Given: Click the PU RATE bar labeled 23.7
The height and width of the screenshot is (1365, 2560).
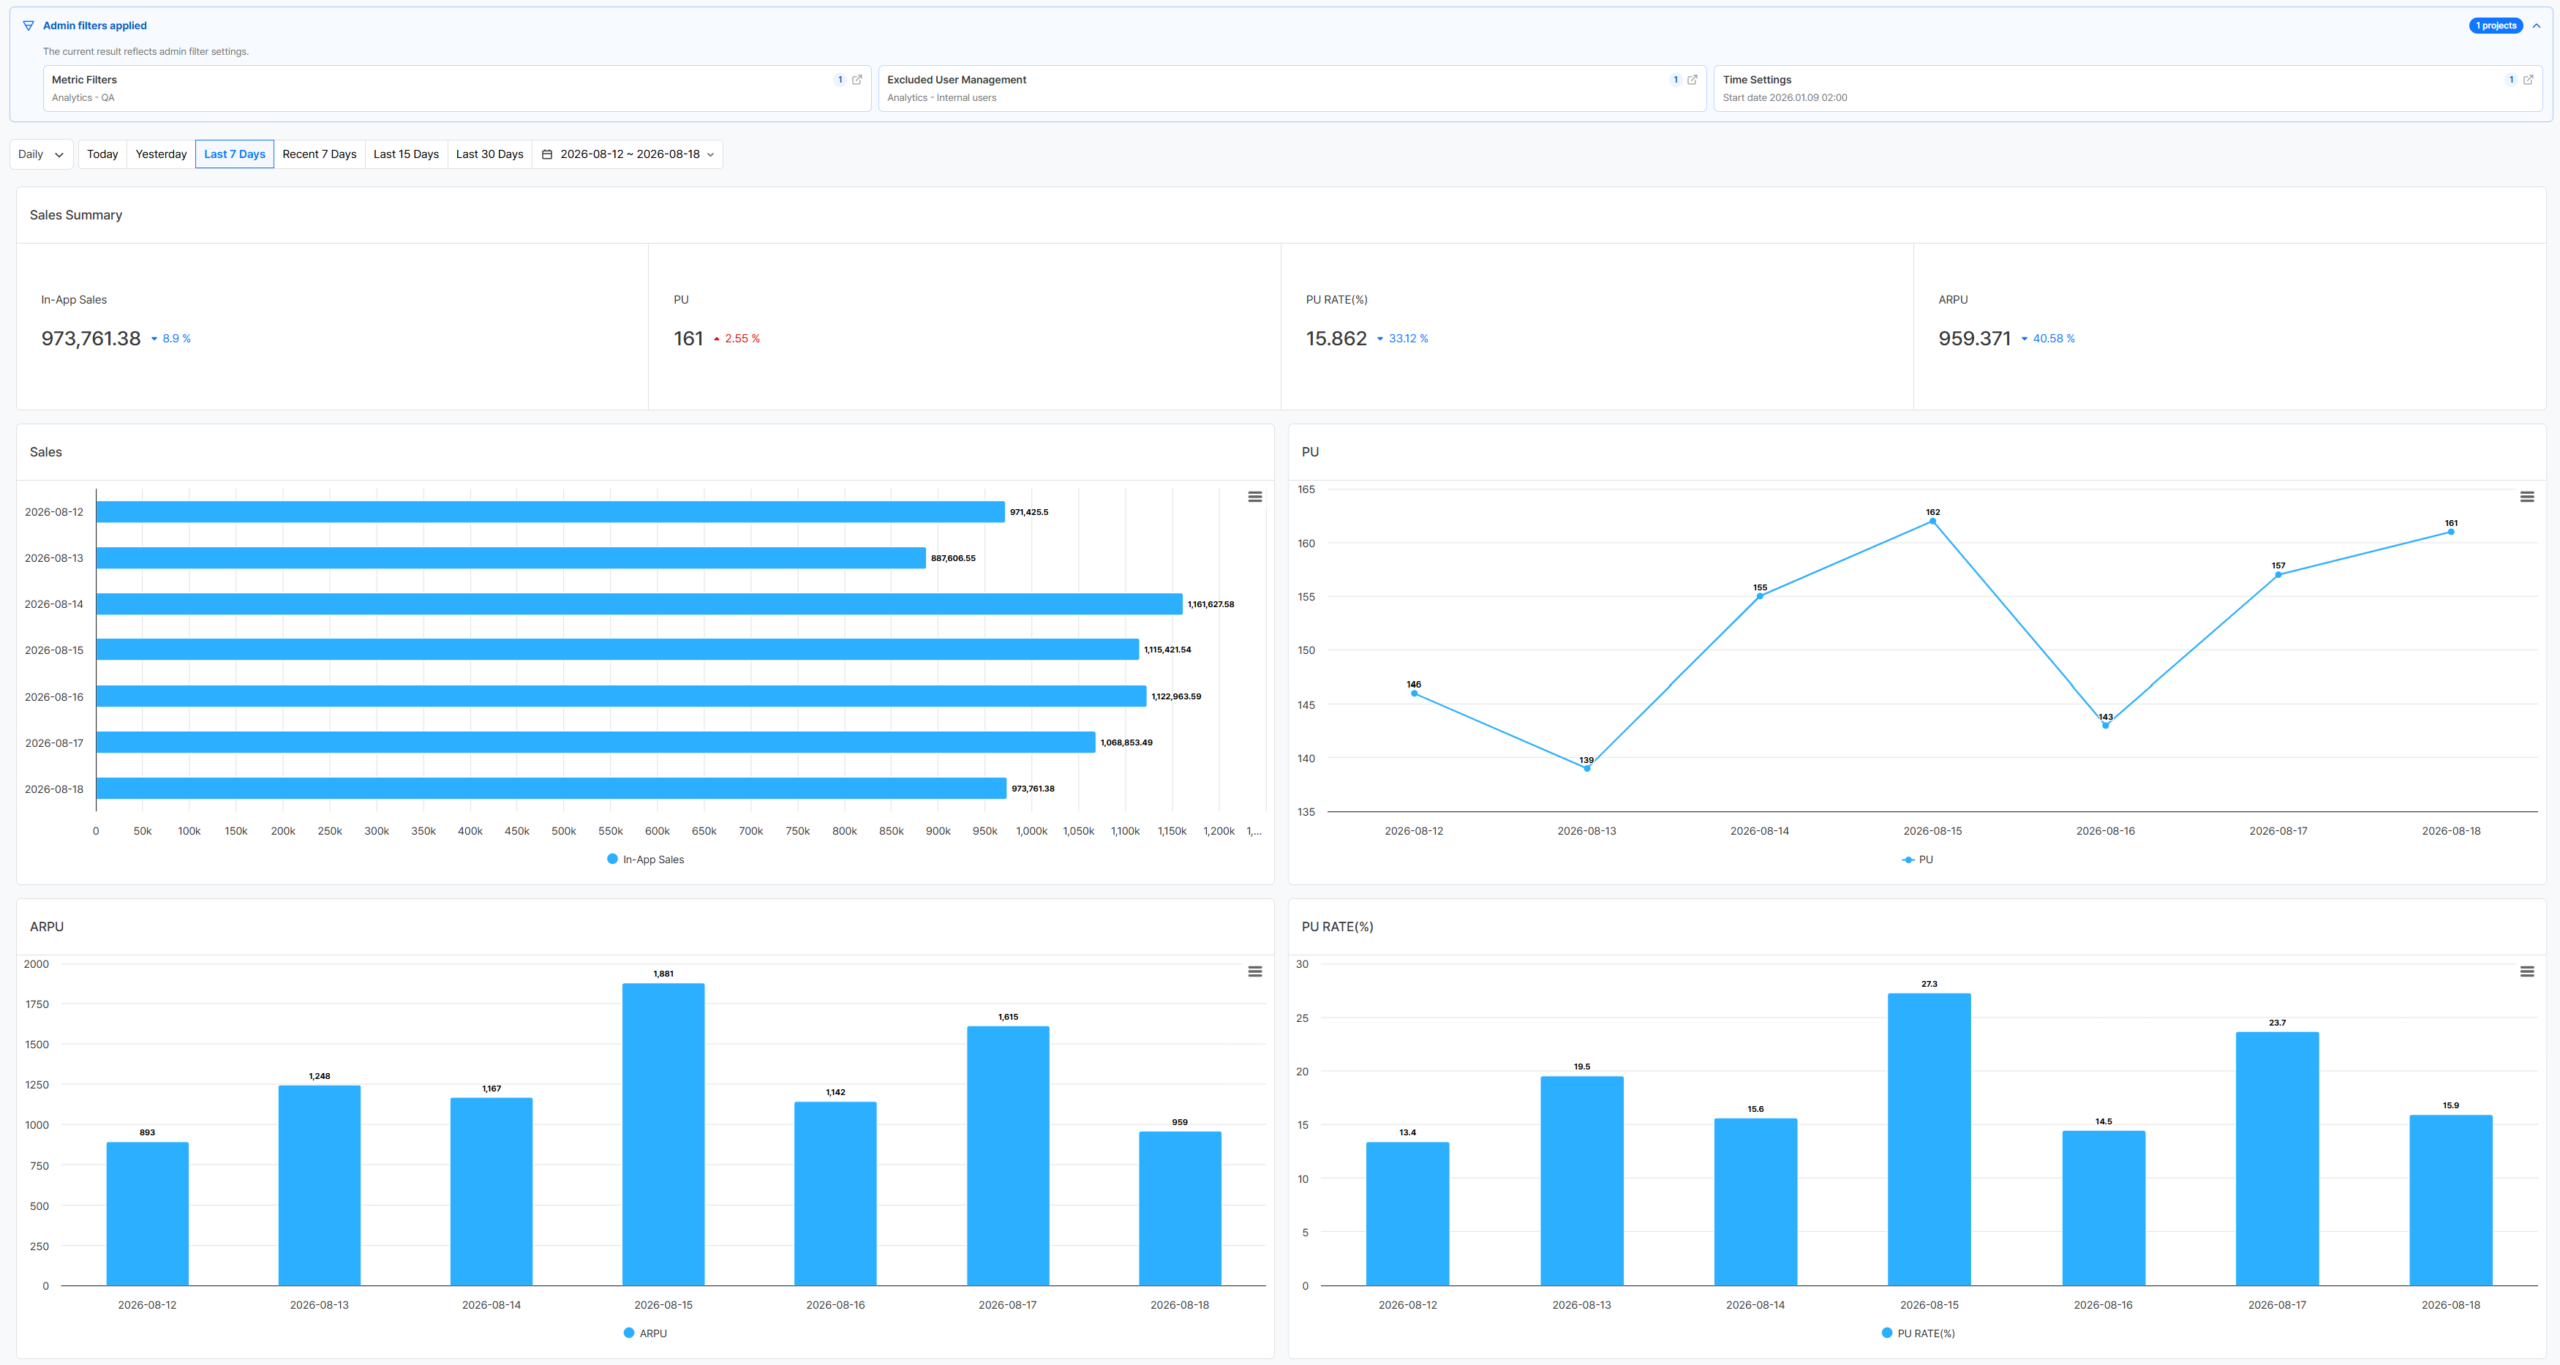Looking at the screenshot, I should 2278,1159.
